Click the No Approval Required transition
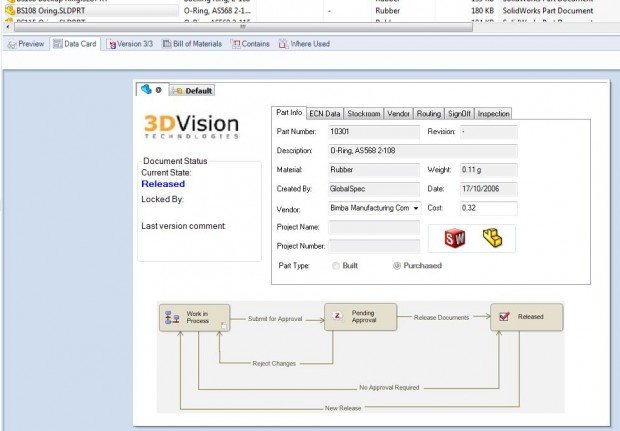The image size is (620, 431). point(389,388)
